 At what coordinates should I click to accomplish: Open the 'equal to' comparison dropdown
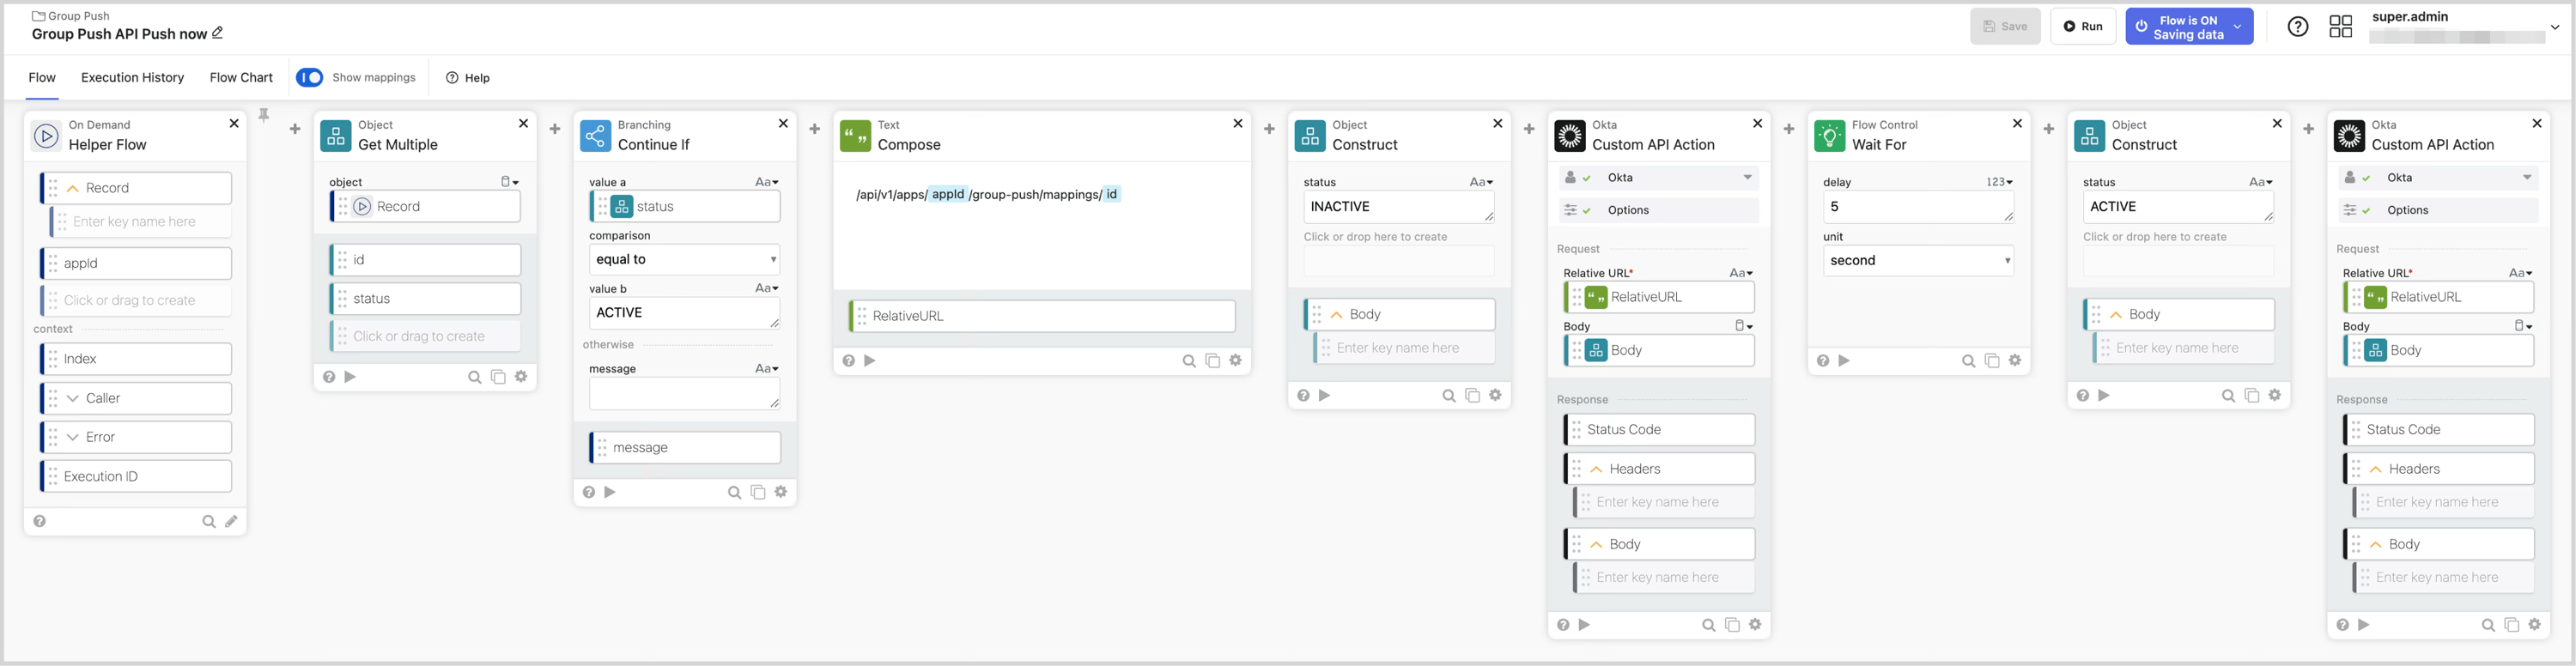tap(684, 259)
